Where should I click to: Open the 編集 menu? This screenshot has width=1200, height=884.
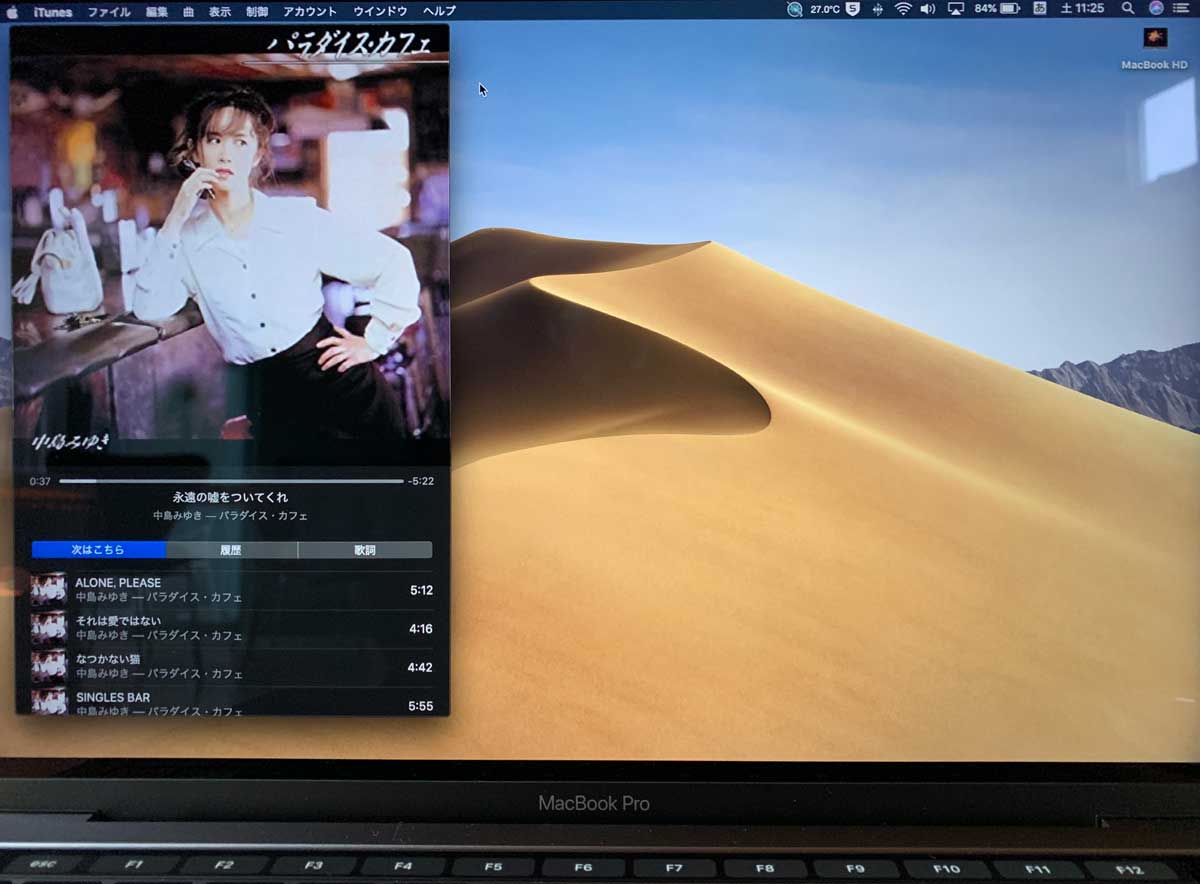click(x=156, y=11)
